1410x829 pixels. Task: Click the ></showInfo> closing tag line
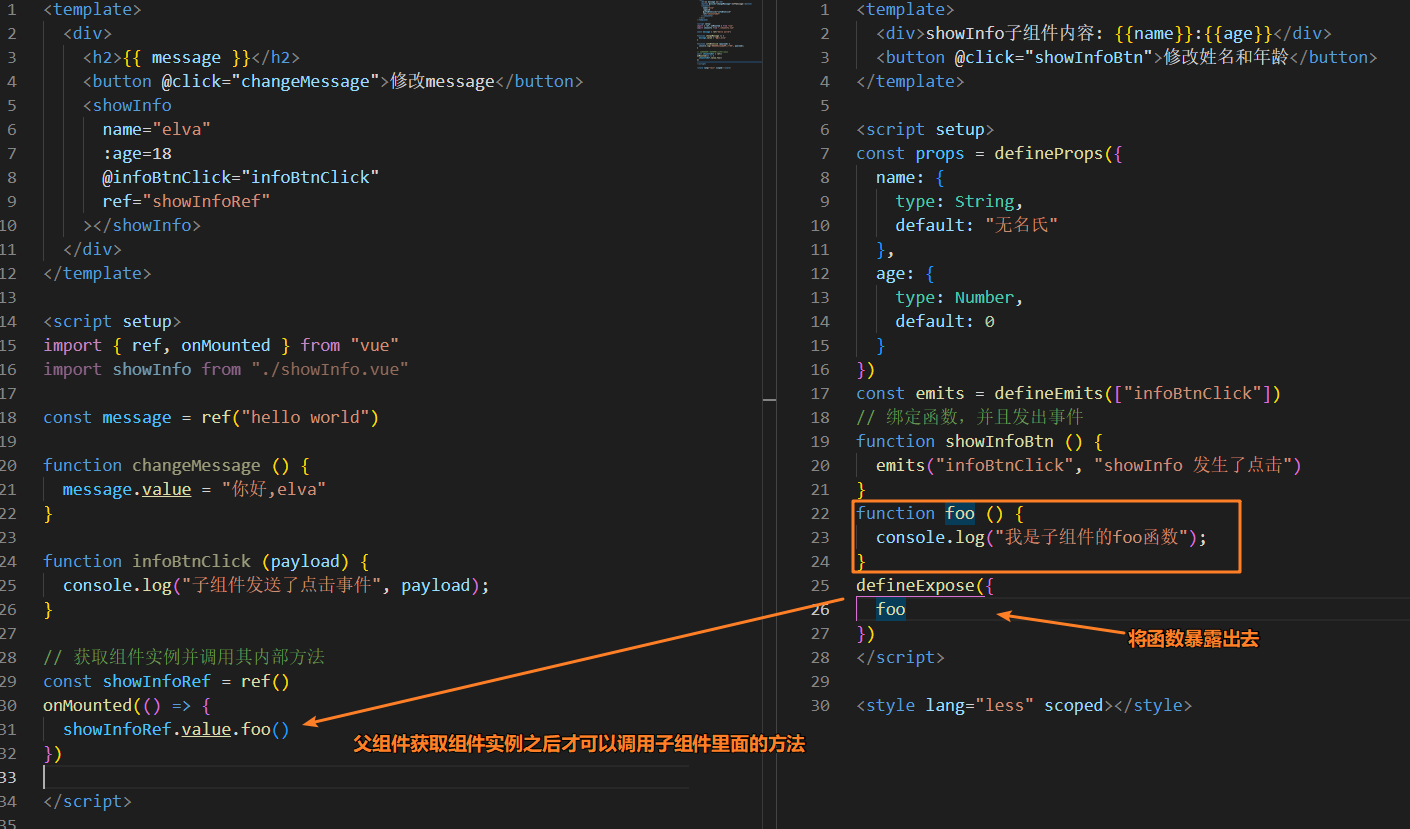click(142, 225)
